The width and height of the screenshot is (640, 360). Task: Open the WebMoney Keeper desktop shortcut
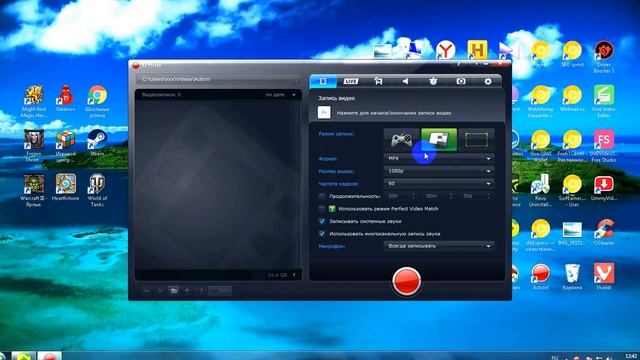tap(540, 101)
